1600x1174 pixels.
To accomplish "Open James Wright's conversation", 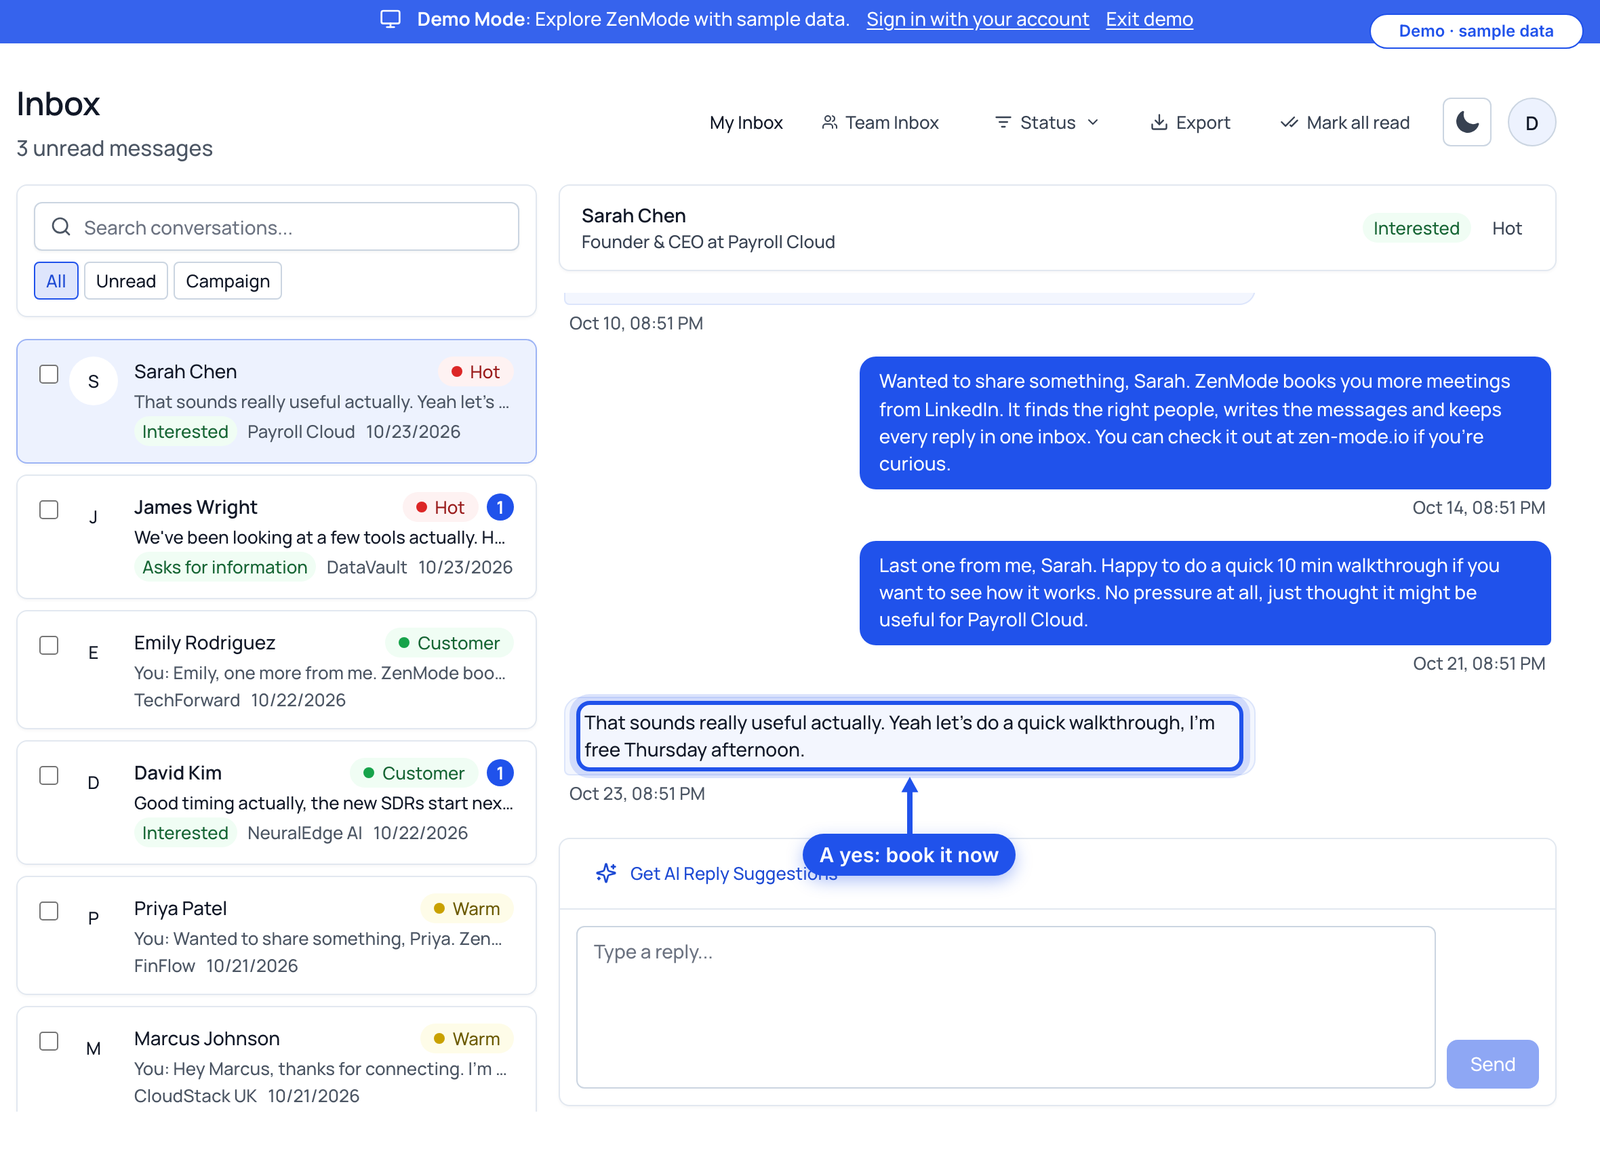I will click(276, 537).
